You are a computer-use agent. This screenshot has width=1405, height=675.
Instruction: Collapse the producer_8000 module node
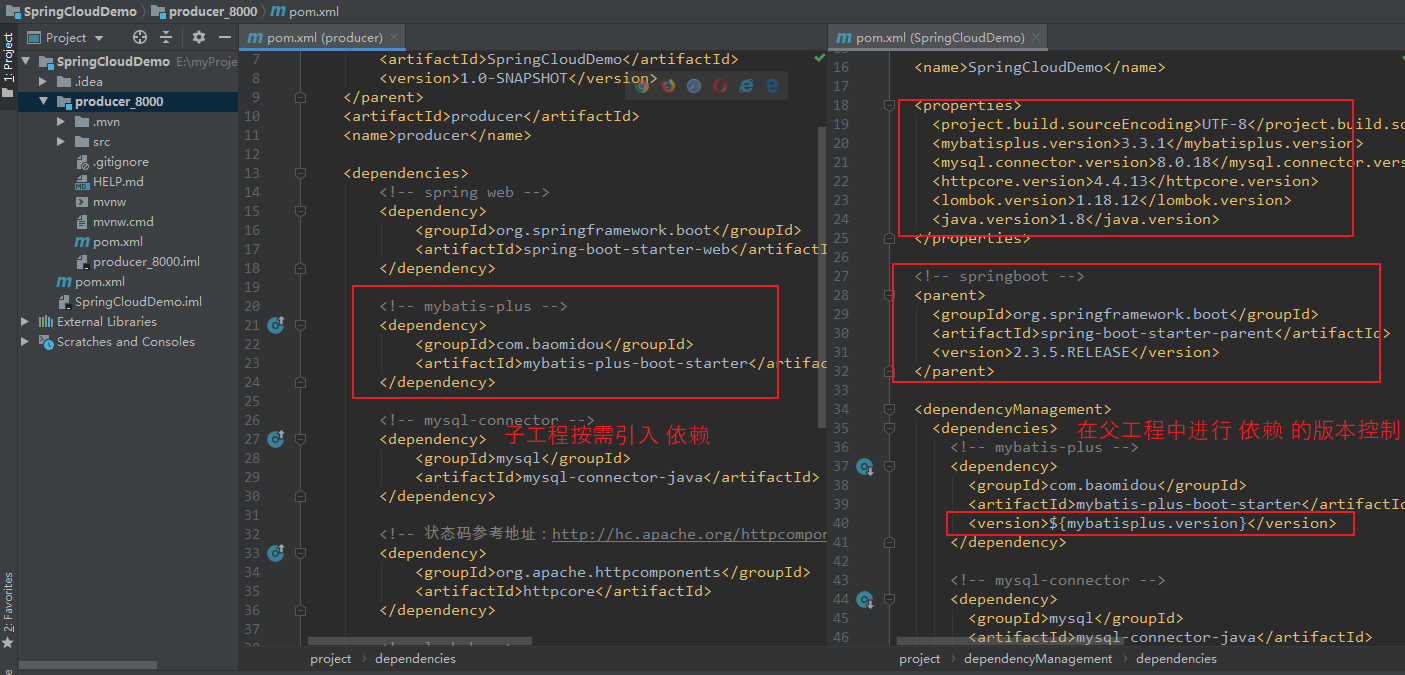point(44,102)
